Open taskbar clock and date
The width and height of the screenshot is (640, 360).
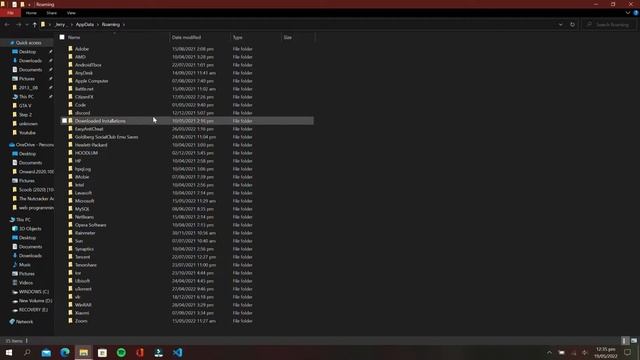click(605, 353)
